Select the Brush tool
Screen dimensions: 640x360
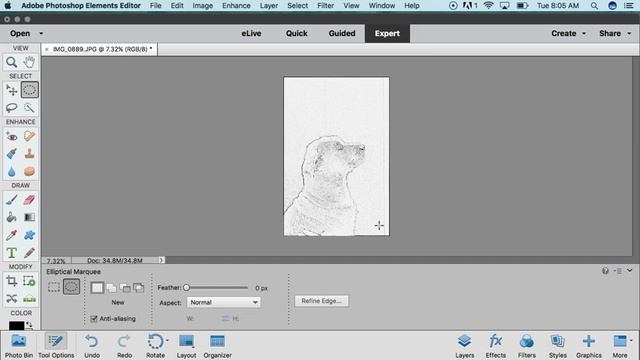point(11,200)
